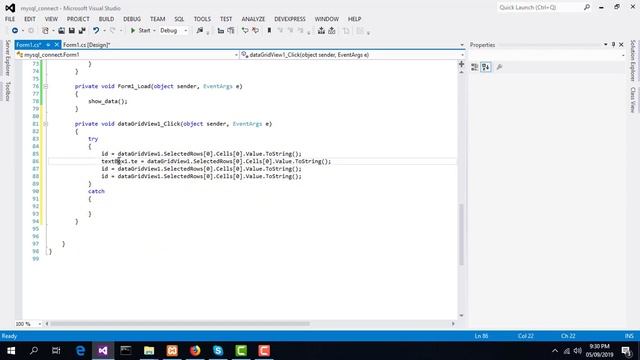Image resolution: width=640 pixels, height=360 pixels.
Task: Click the check-in upload toolbar icon
Action: tap(322, 31)
